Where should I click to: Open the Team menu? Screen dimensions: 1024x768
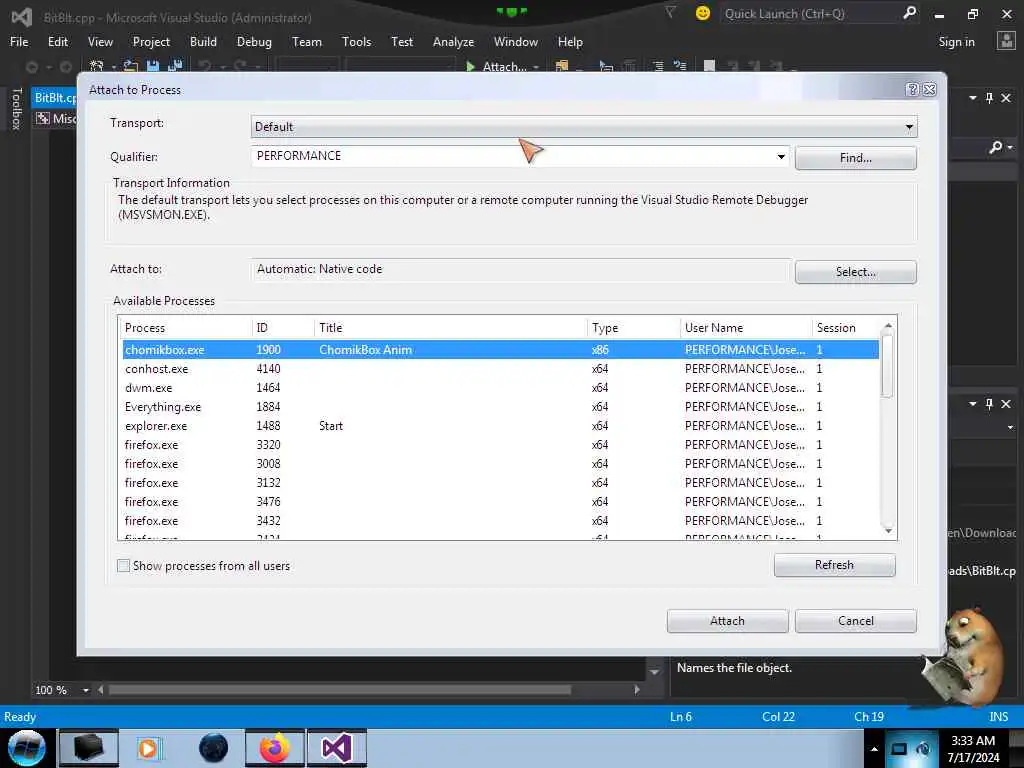click(x=306, y=42)
